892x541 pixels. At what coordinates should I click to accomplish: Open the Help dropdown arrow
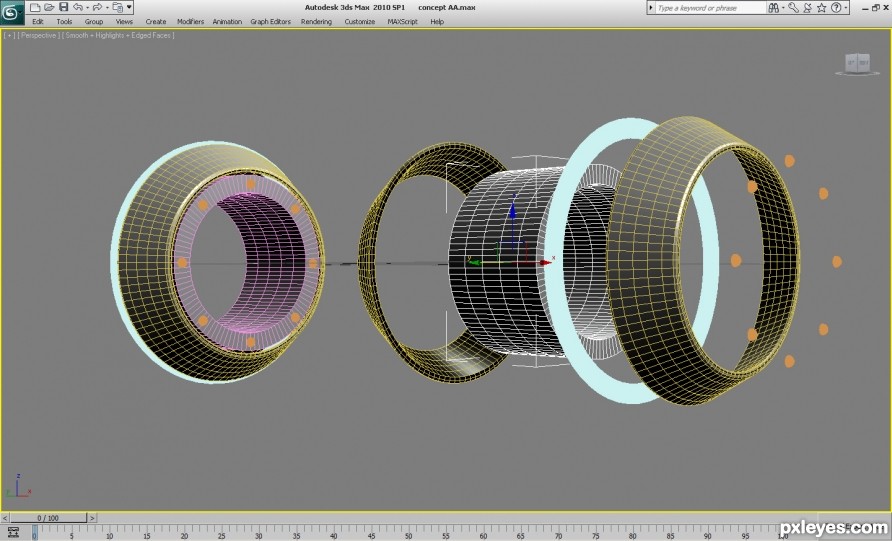pyautogui.click(x=846, y=8)
